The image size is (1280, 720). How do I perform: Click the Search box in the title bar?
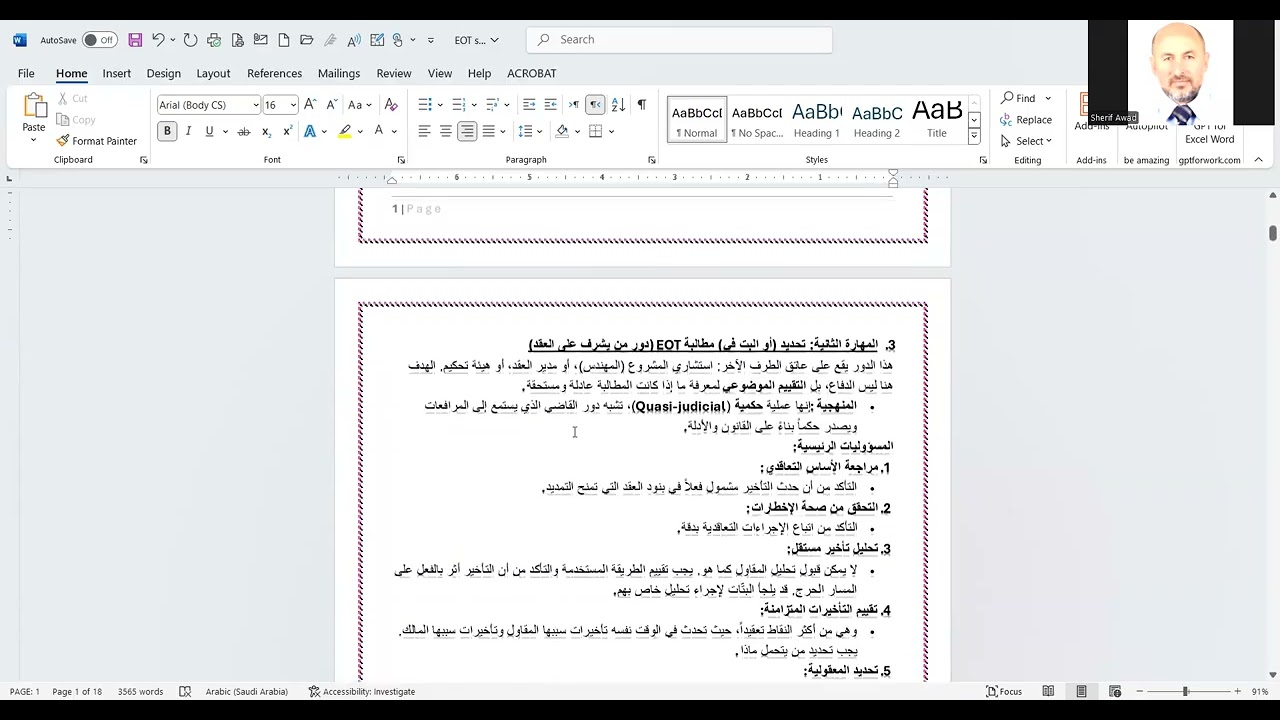[679, 40]
